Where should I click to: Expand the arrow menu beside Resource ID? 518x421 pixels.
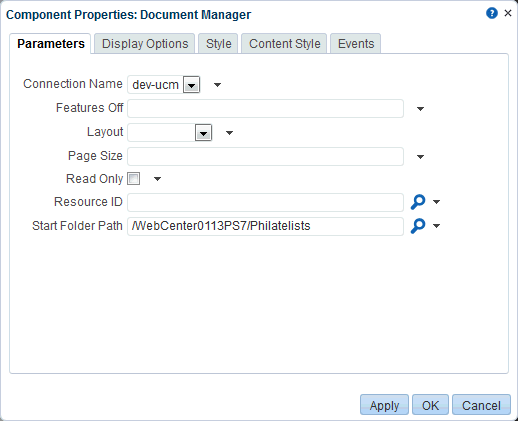click(x=436, y=202)
